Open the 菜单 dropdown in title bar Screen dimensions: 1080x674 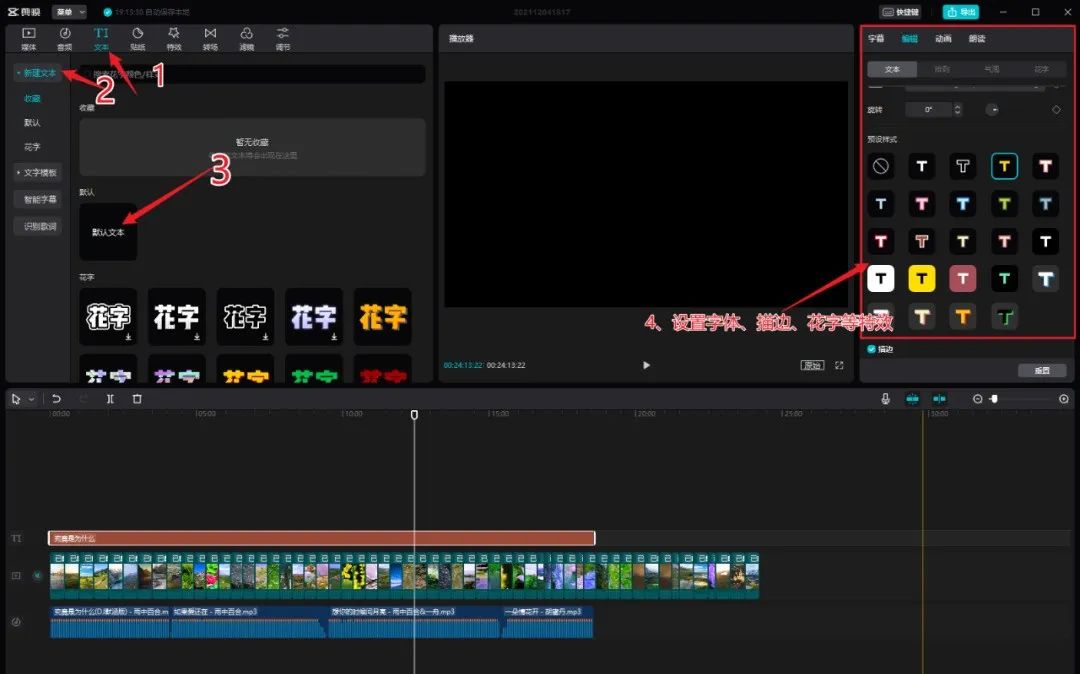[x=69, y=12]
